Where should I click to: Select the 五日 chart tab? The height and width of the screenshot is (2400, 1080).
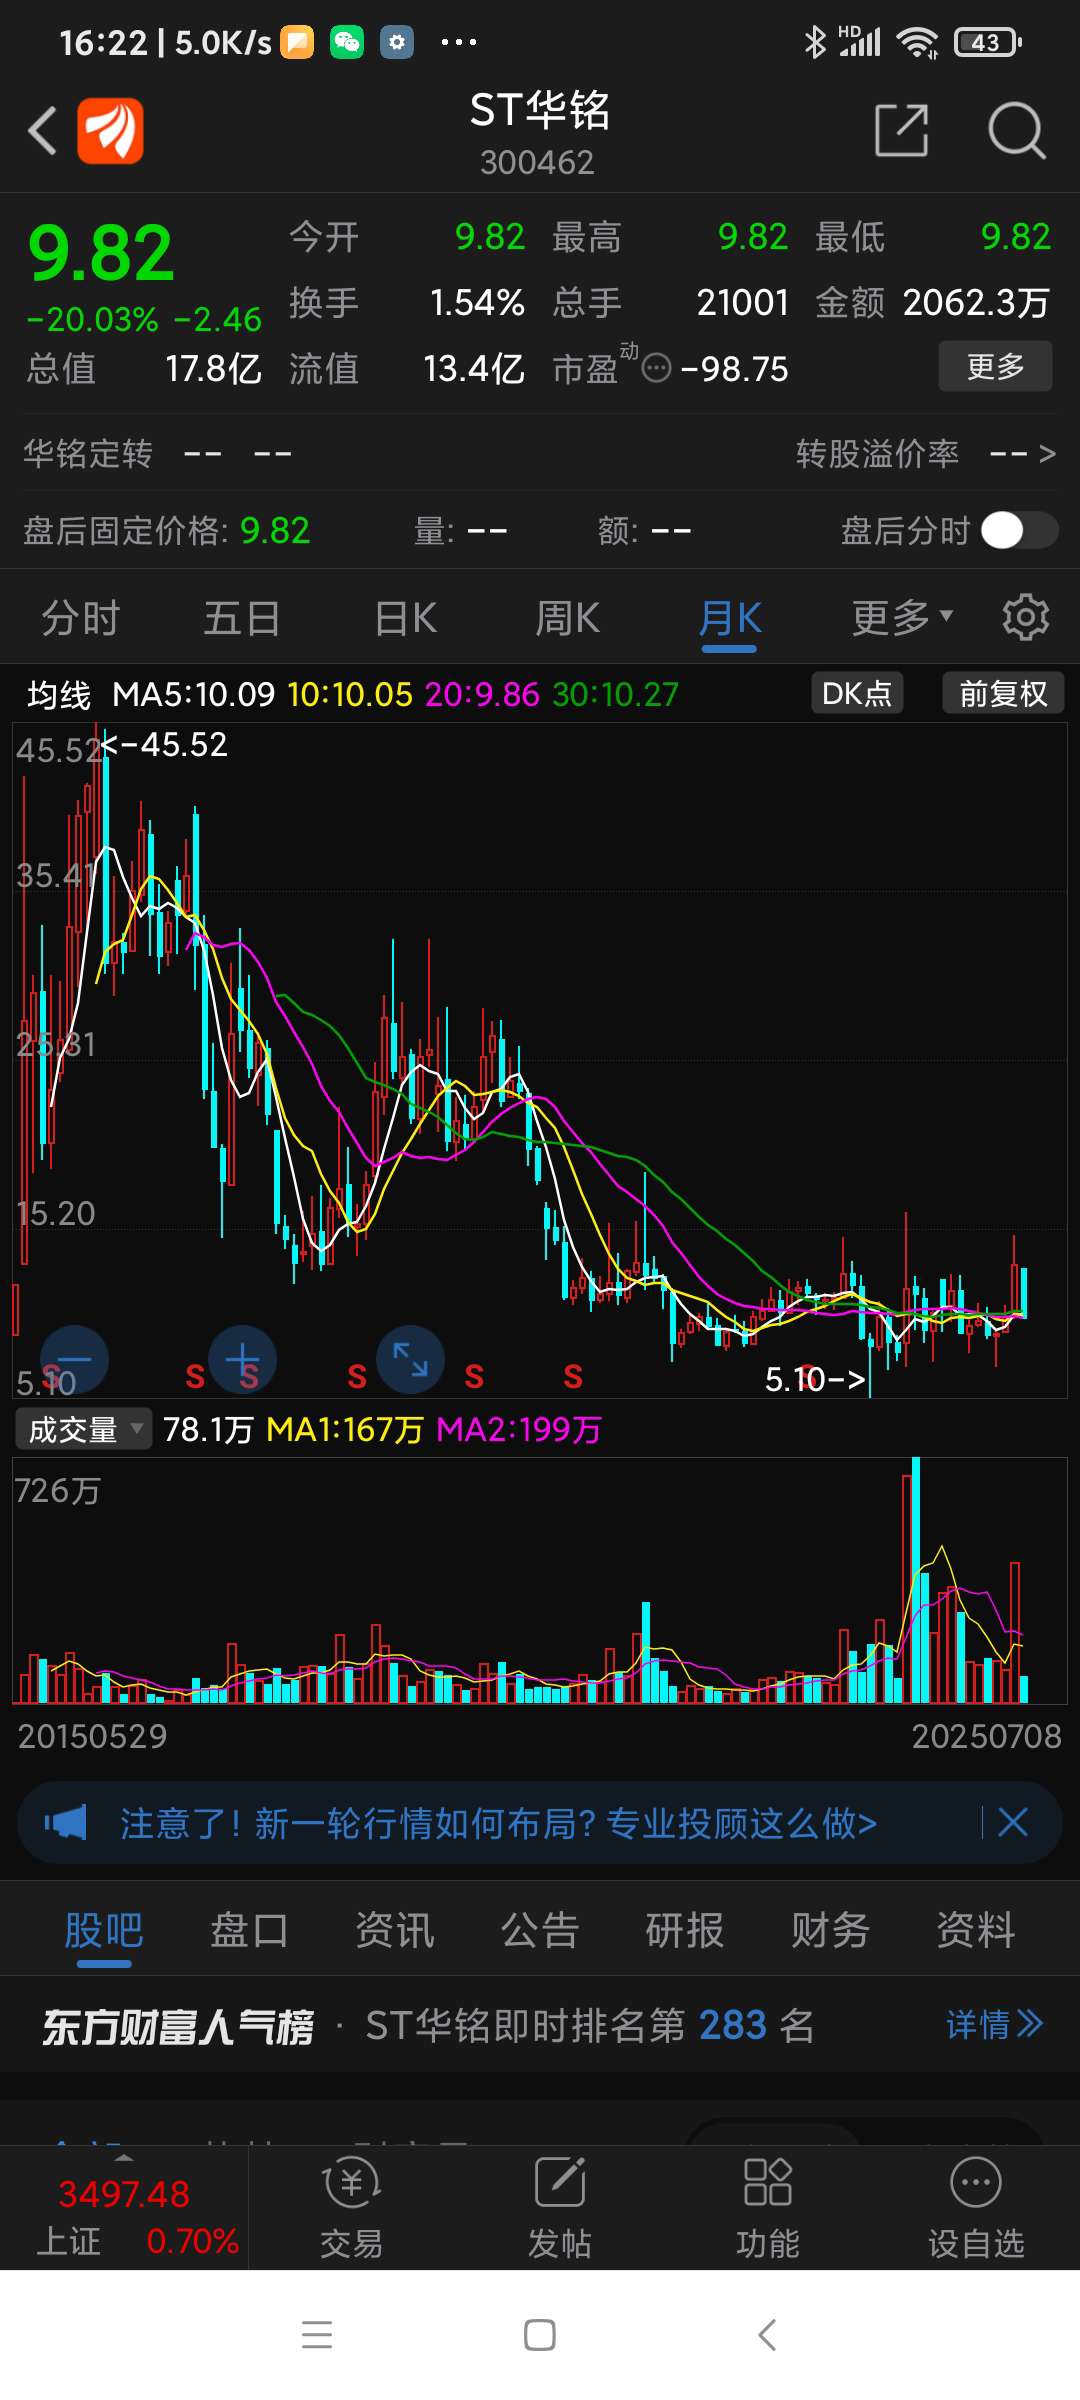(242, 618)
